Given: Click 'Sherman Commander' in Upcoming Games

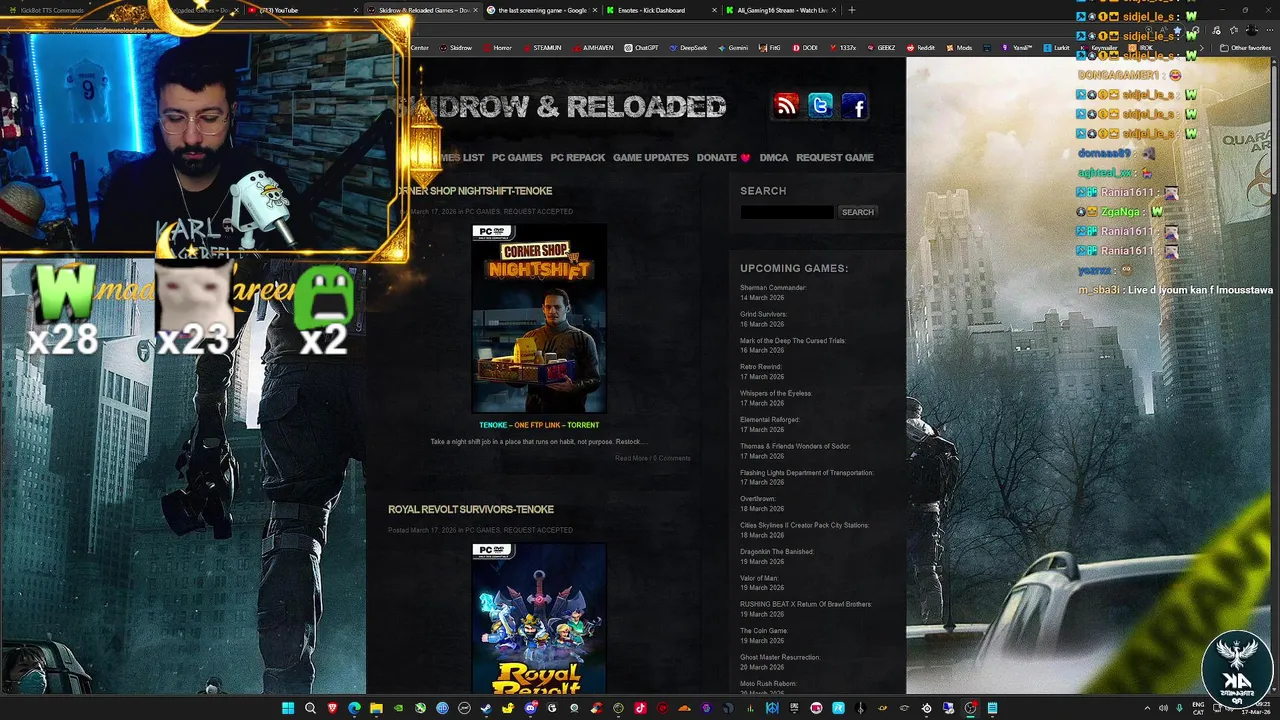Looking at the screenshot, I should (773, 288).
